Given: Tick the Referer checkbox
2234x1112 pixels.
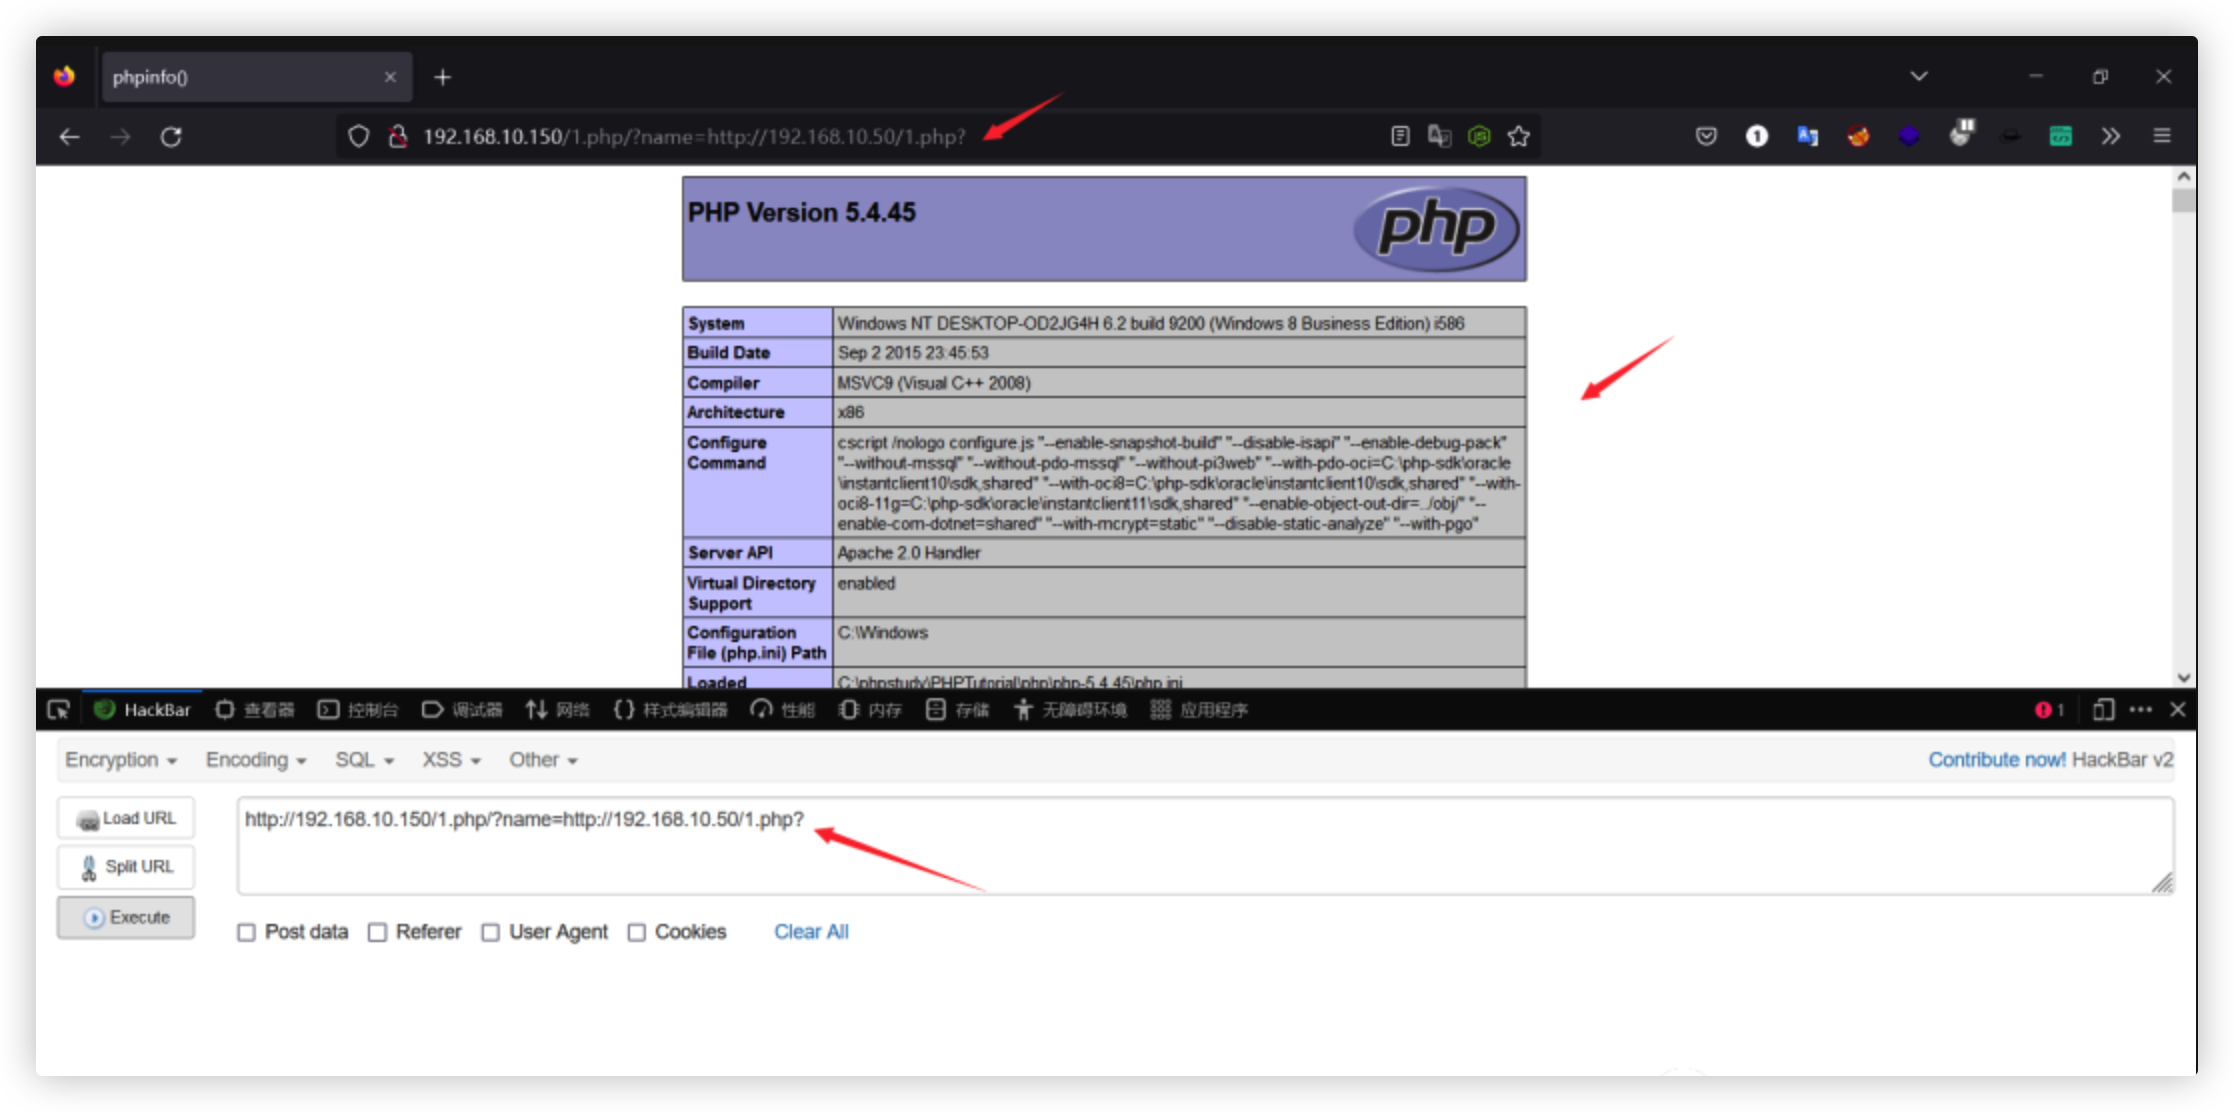Looking at the screenshot, I should click(x=377, y=932).
